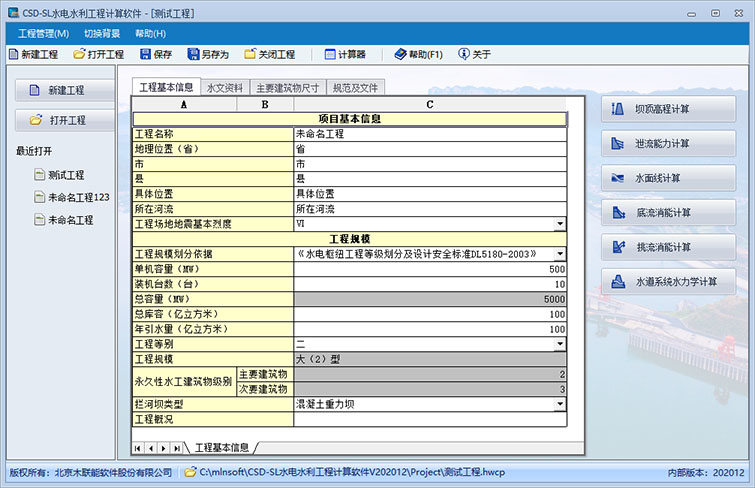Open the 工程管理(M) menu

pyautogui.click(x=43, y=34)
